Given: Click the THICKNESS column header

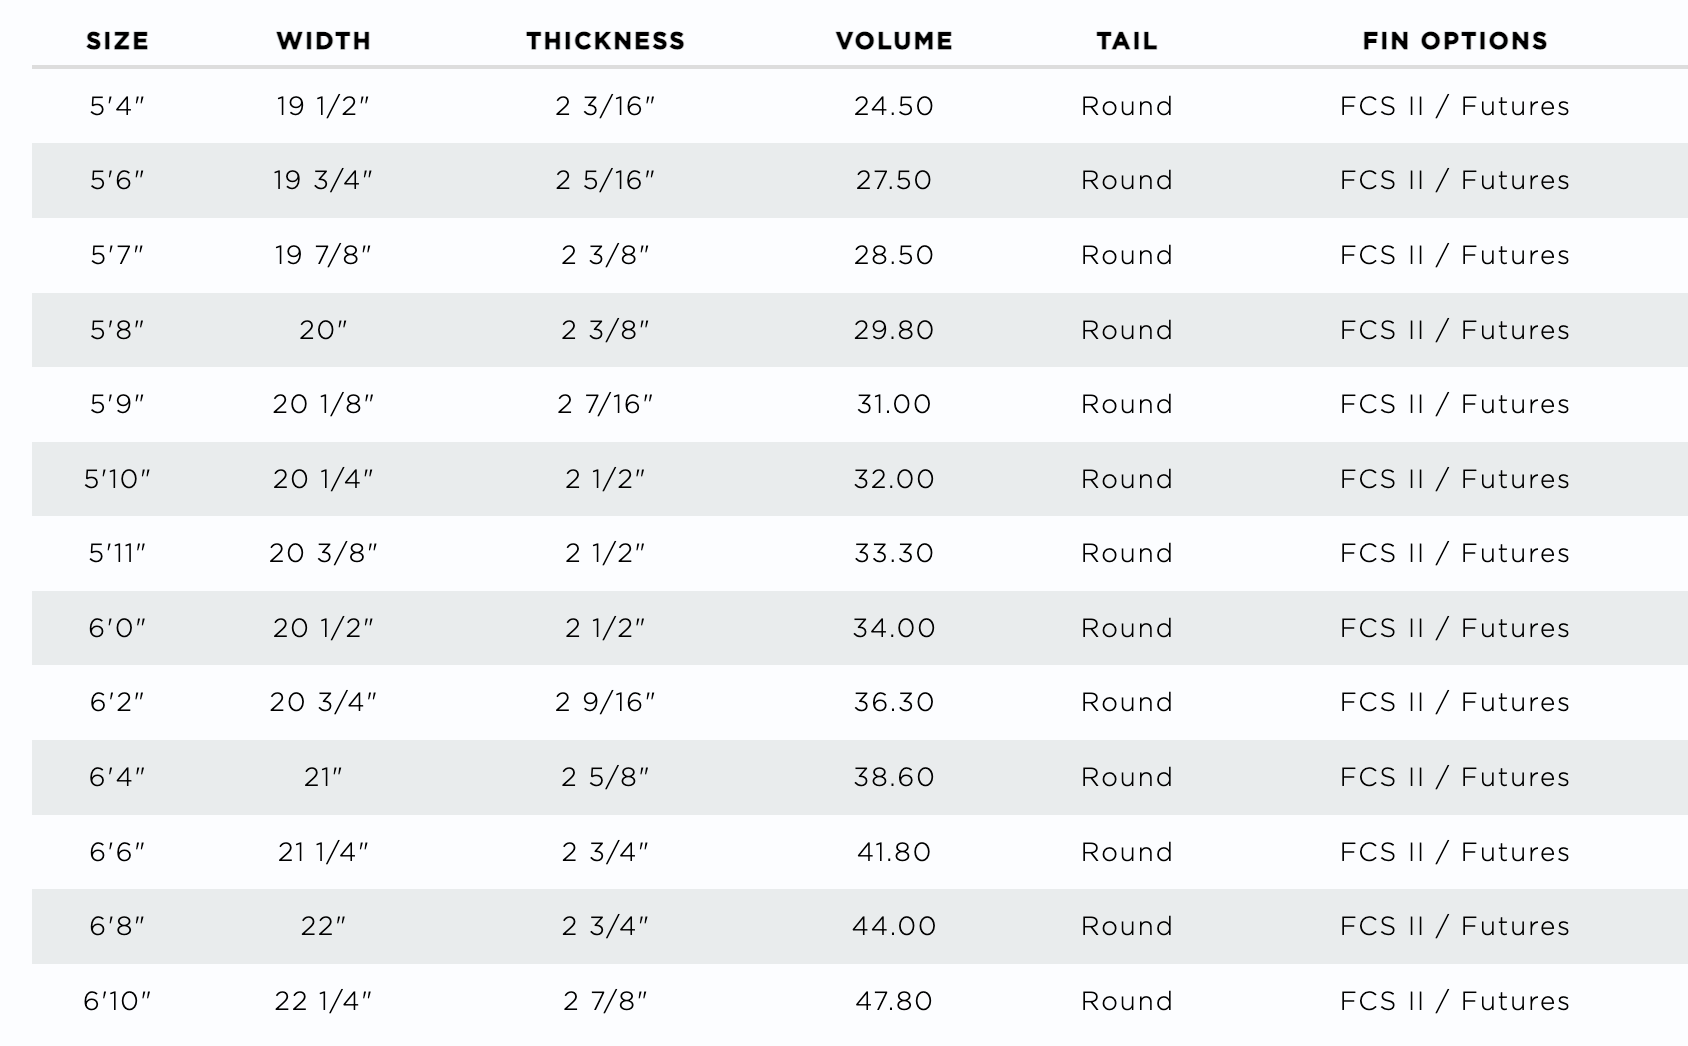Looking at the screenshot, I should [x=605, y=41].
